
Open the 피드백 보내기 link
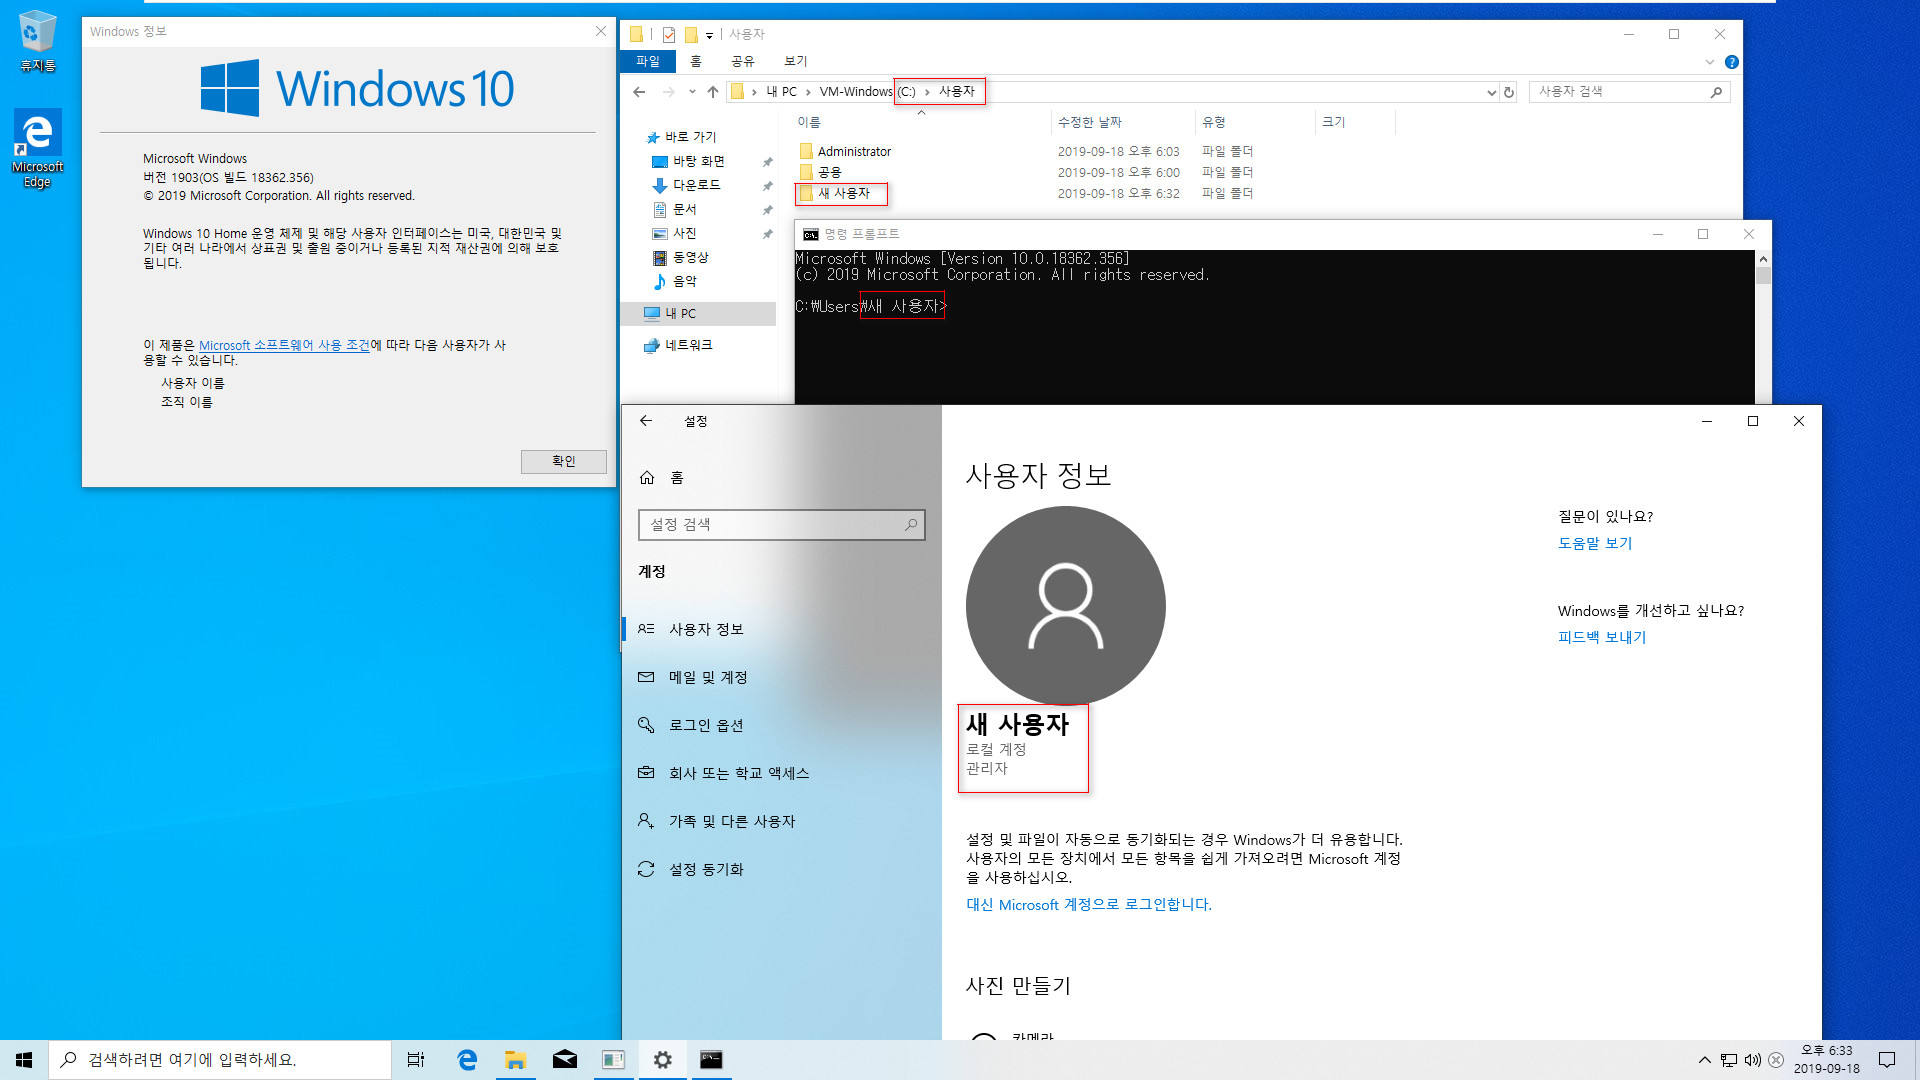(x=1601, y=637)
